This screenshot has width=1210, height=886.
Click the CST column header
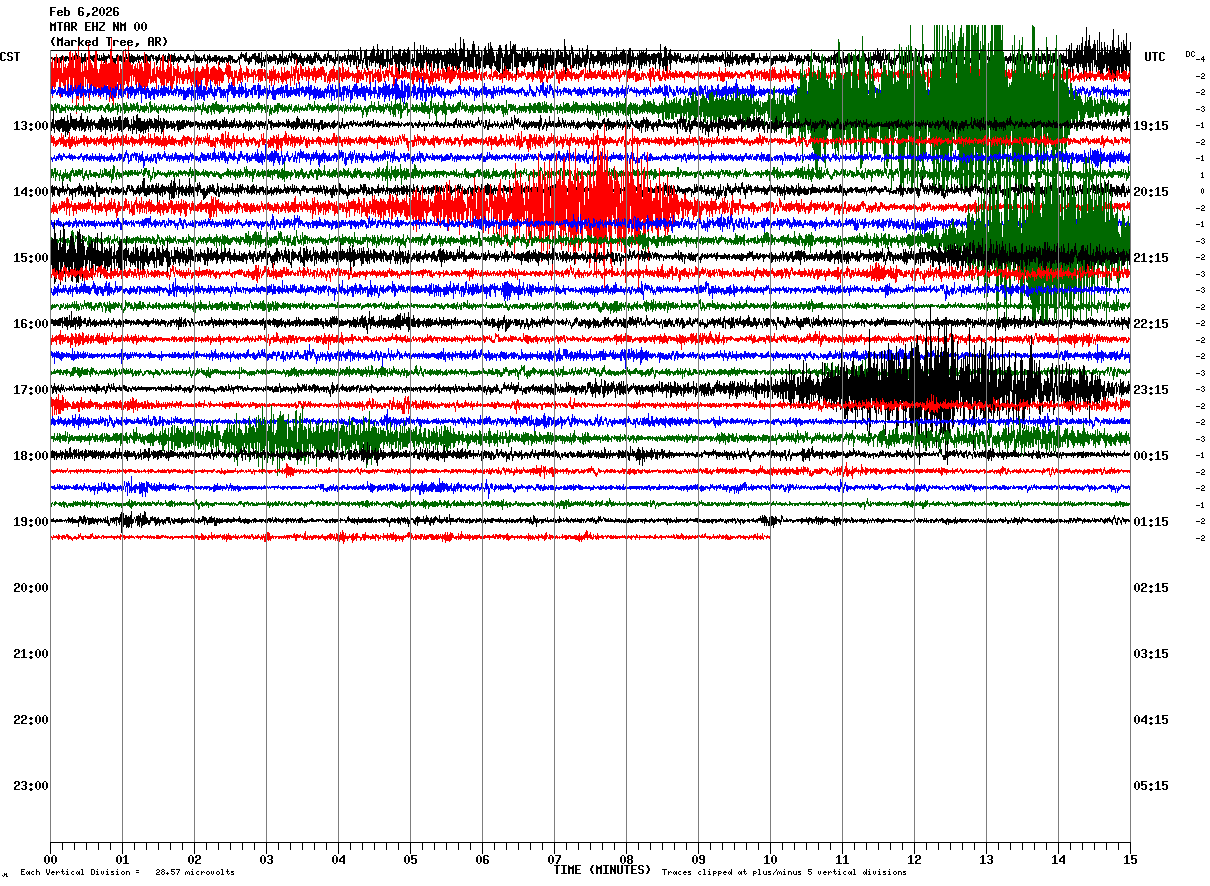point(10,57)
